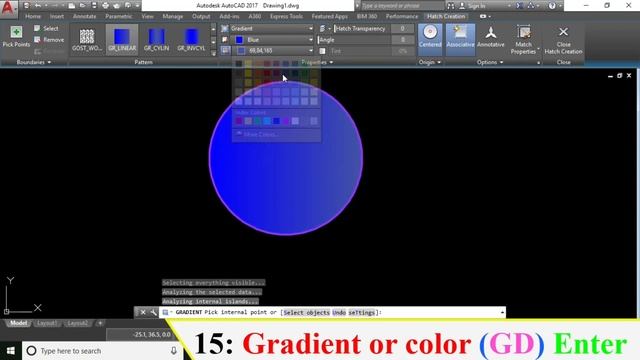Edit the Angle value field
Viewport: 640px width, 360px height.
[x=402, y=40]
